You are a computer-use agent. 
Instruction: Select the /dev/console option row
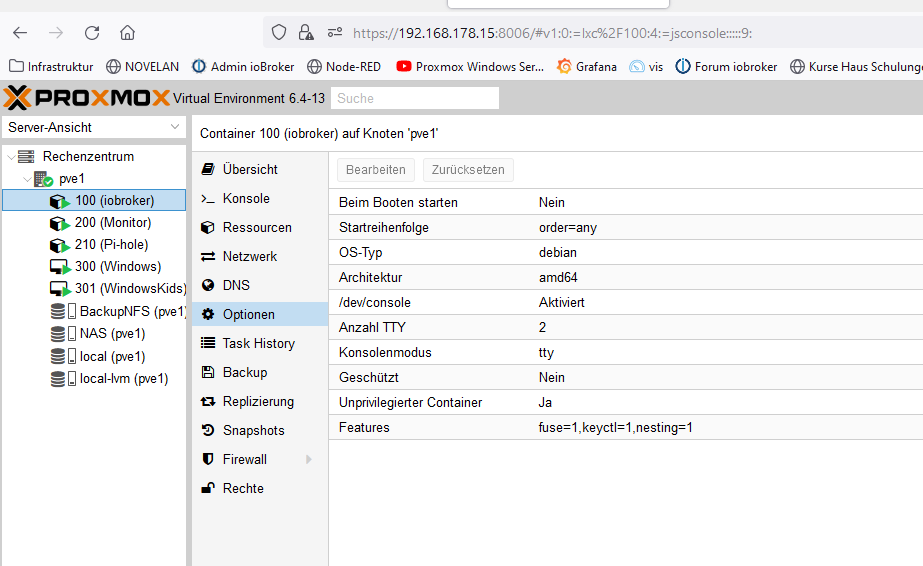click(x=626, y=302)
